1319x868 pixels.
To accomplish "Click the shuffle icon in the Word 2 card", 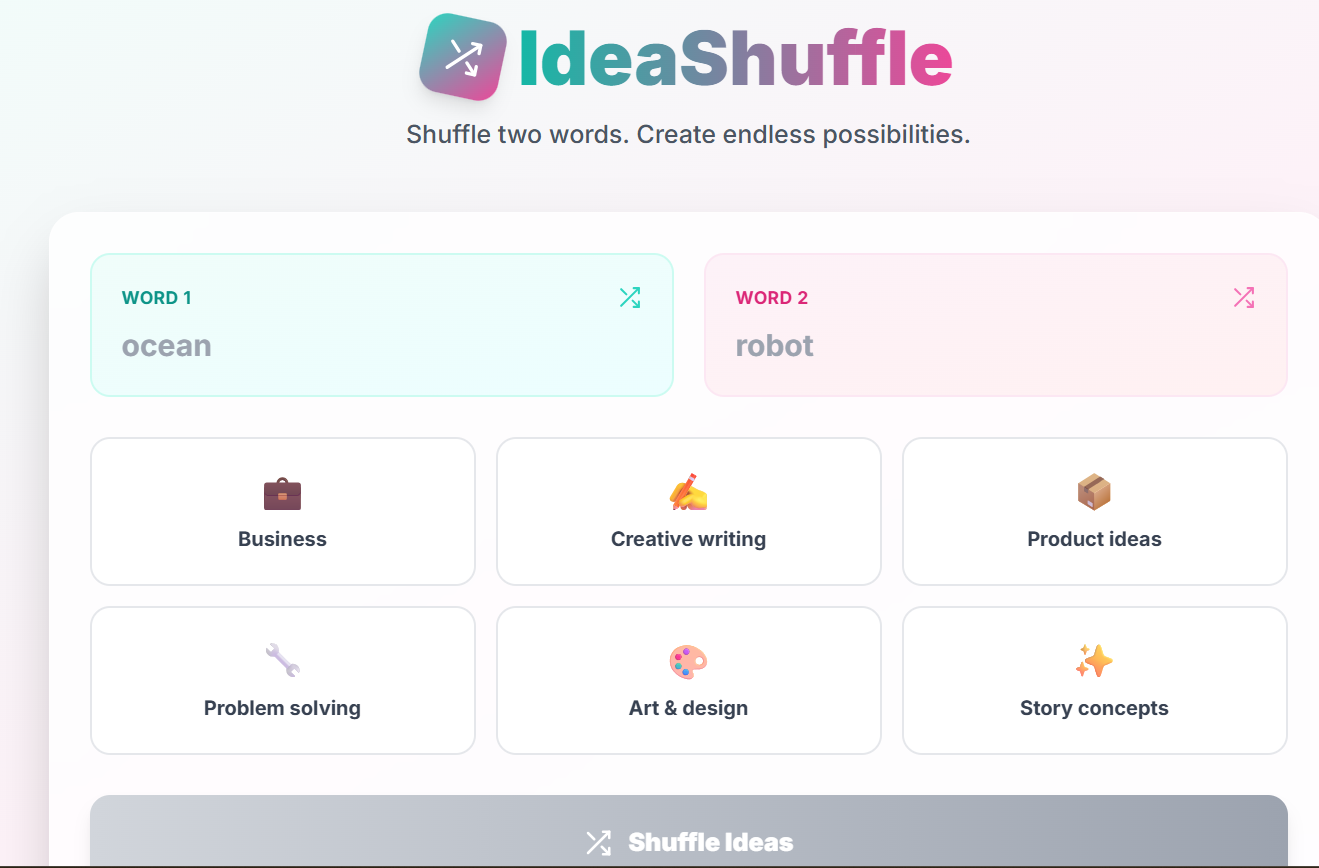I will [1243, 297].
